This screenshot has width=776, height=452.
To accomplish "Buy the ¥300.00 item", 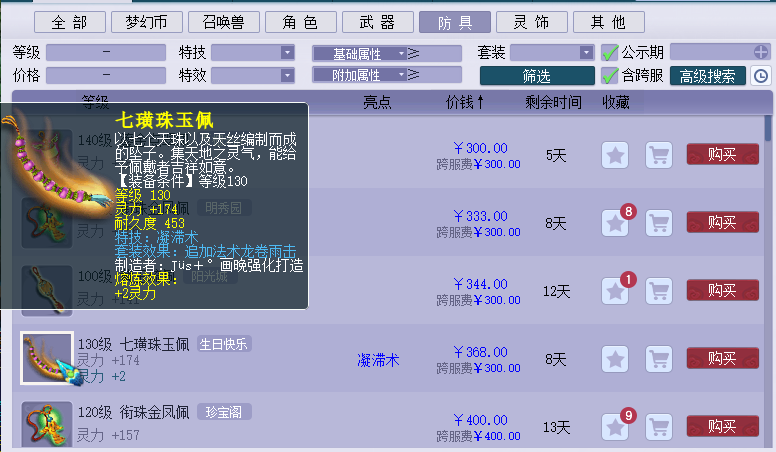I will (x=723, y=154).
